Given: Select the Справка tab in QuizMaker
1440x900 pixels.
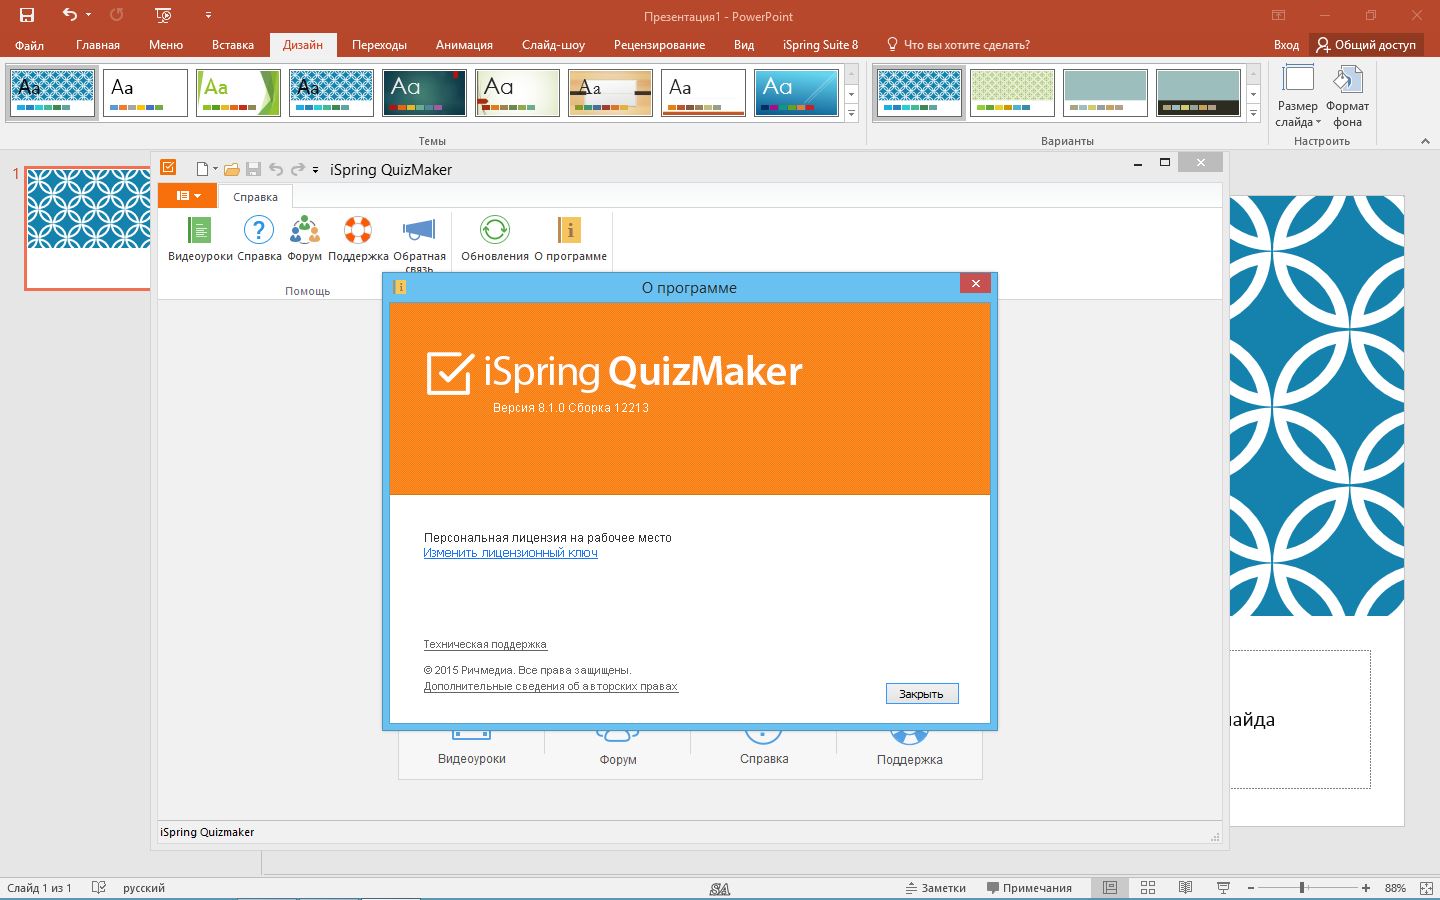Looking at the screenshot, I should click(x=255, y=197).
